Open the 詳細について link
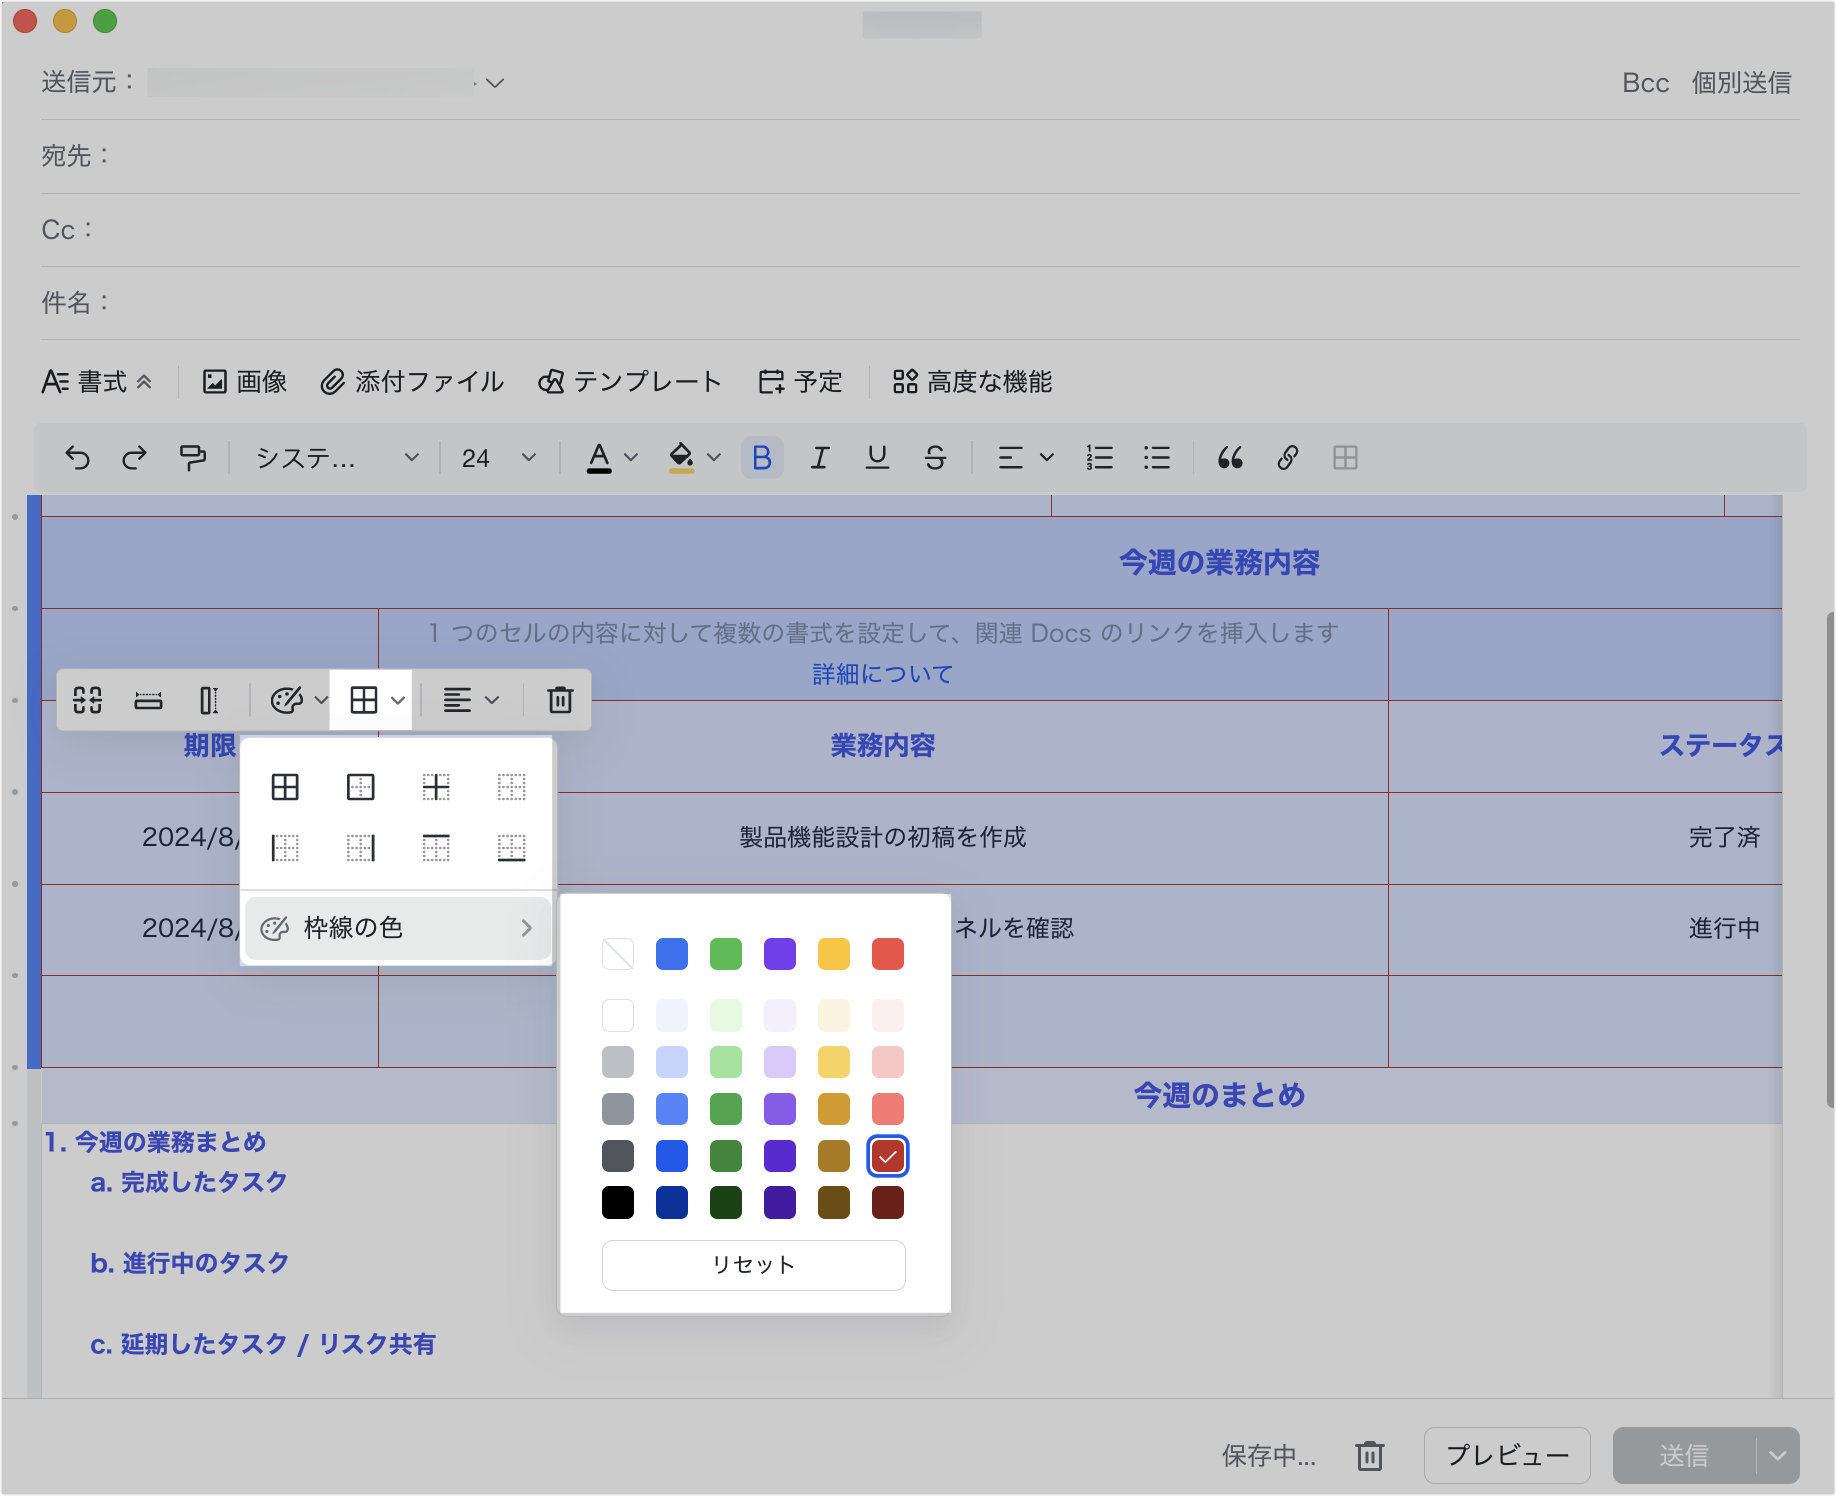The height and width of the screenshot is (1496, 1836). (x=883, y=674)
